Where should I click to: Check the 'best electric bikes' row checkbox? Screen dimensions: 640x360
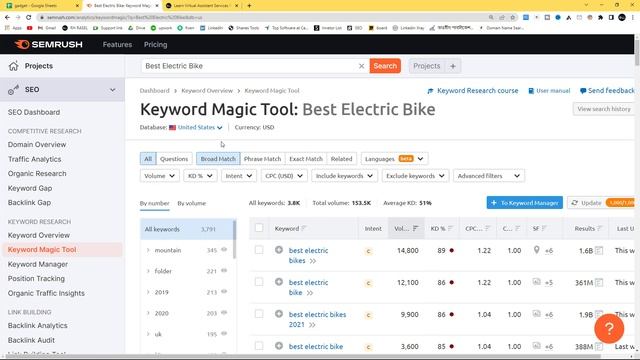point(259,249)
